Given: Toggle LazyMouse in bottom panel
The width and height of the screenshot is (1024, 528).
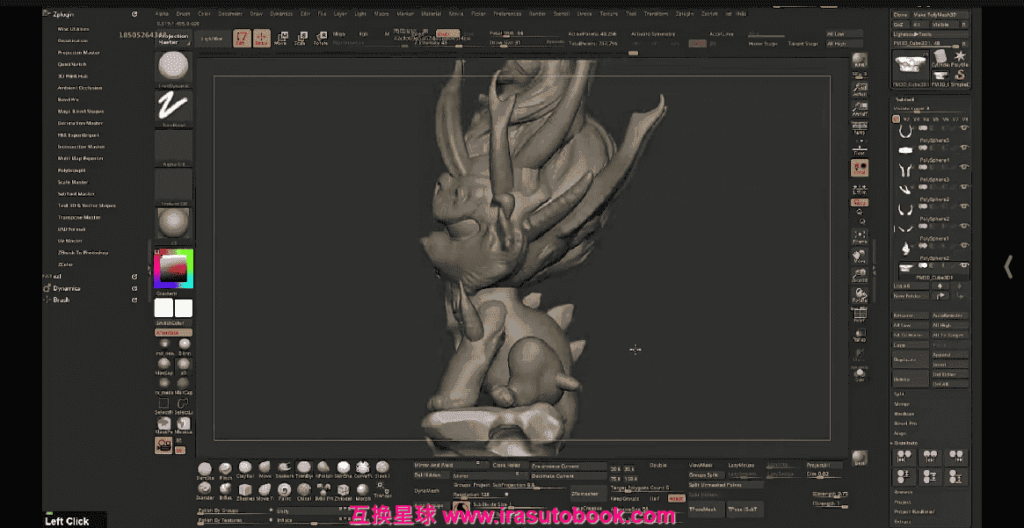Looking at the screenshot, I should pos(741,465).
